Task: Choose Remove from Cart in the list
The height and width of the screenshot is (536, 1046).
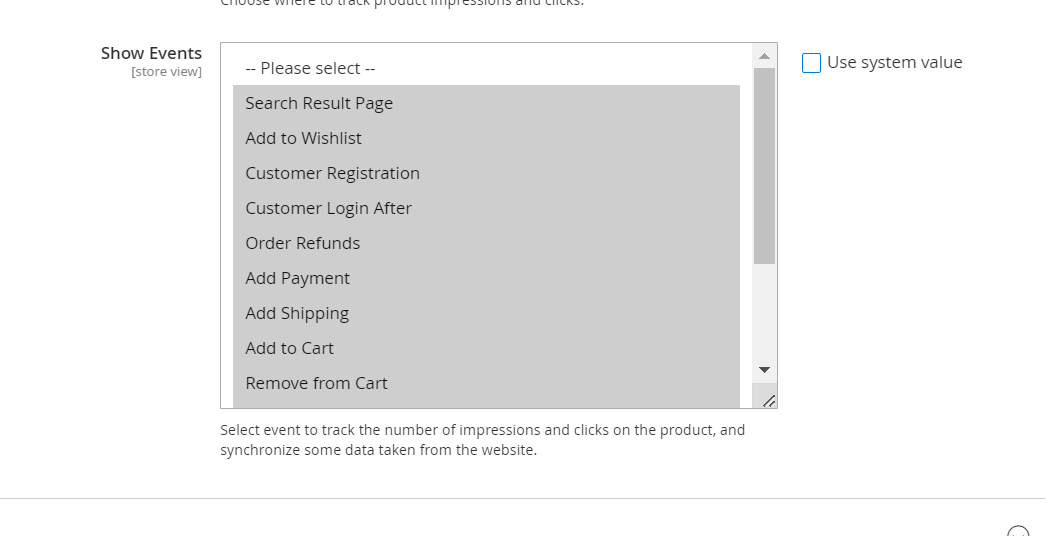Action: coord(317,383)
